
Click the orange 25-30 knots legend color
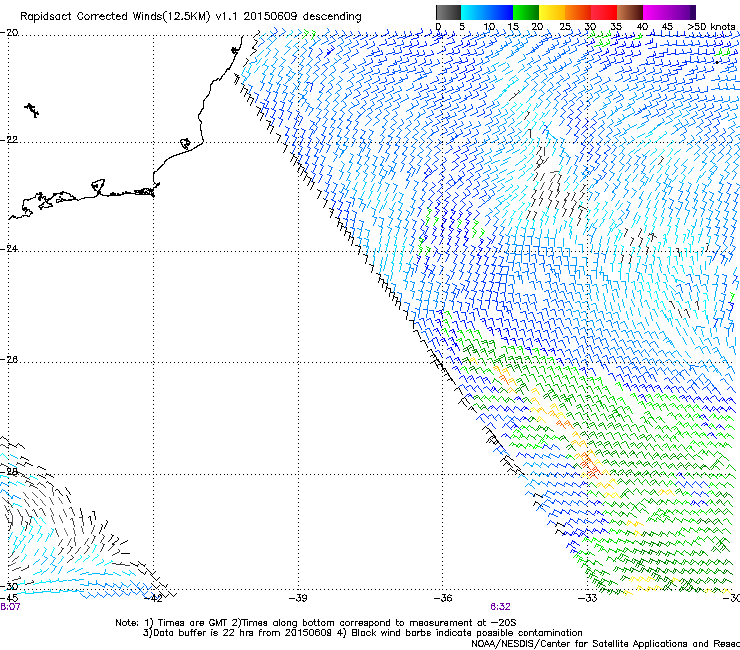click(x=578, y=12)
